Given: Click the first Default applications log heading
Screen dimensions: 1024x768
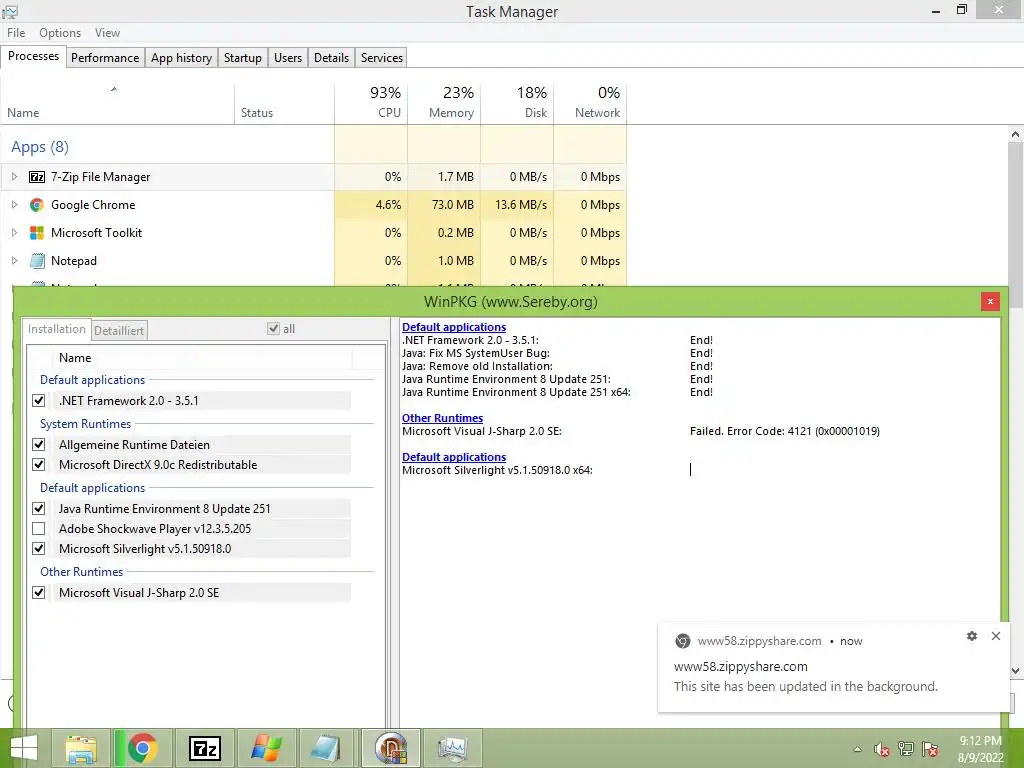Looking at the screenshot, I should click(x=454, y=327).
